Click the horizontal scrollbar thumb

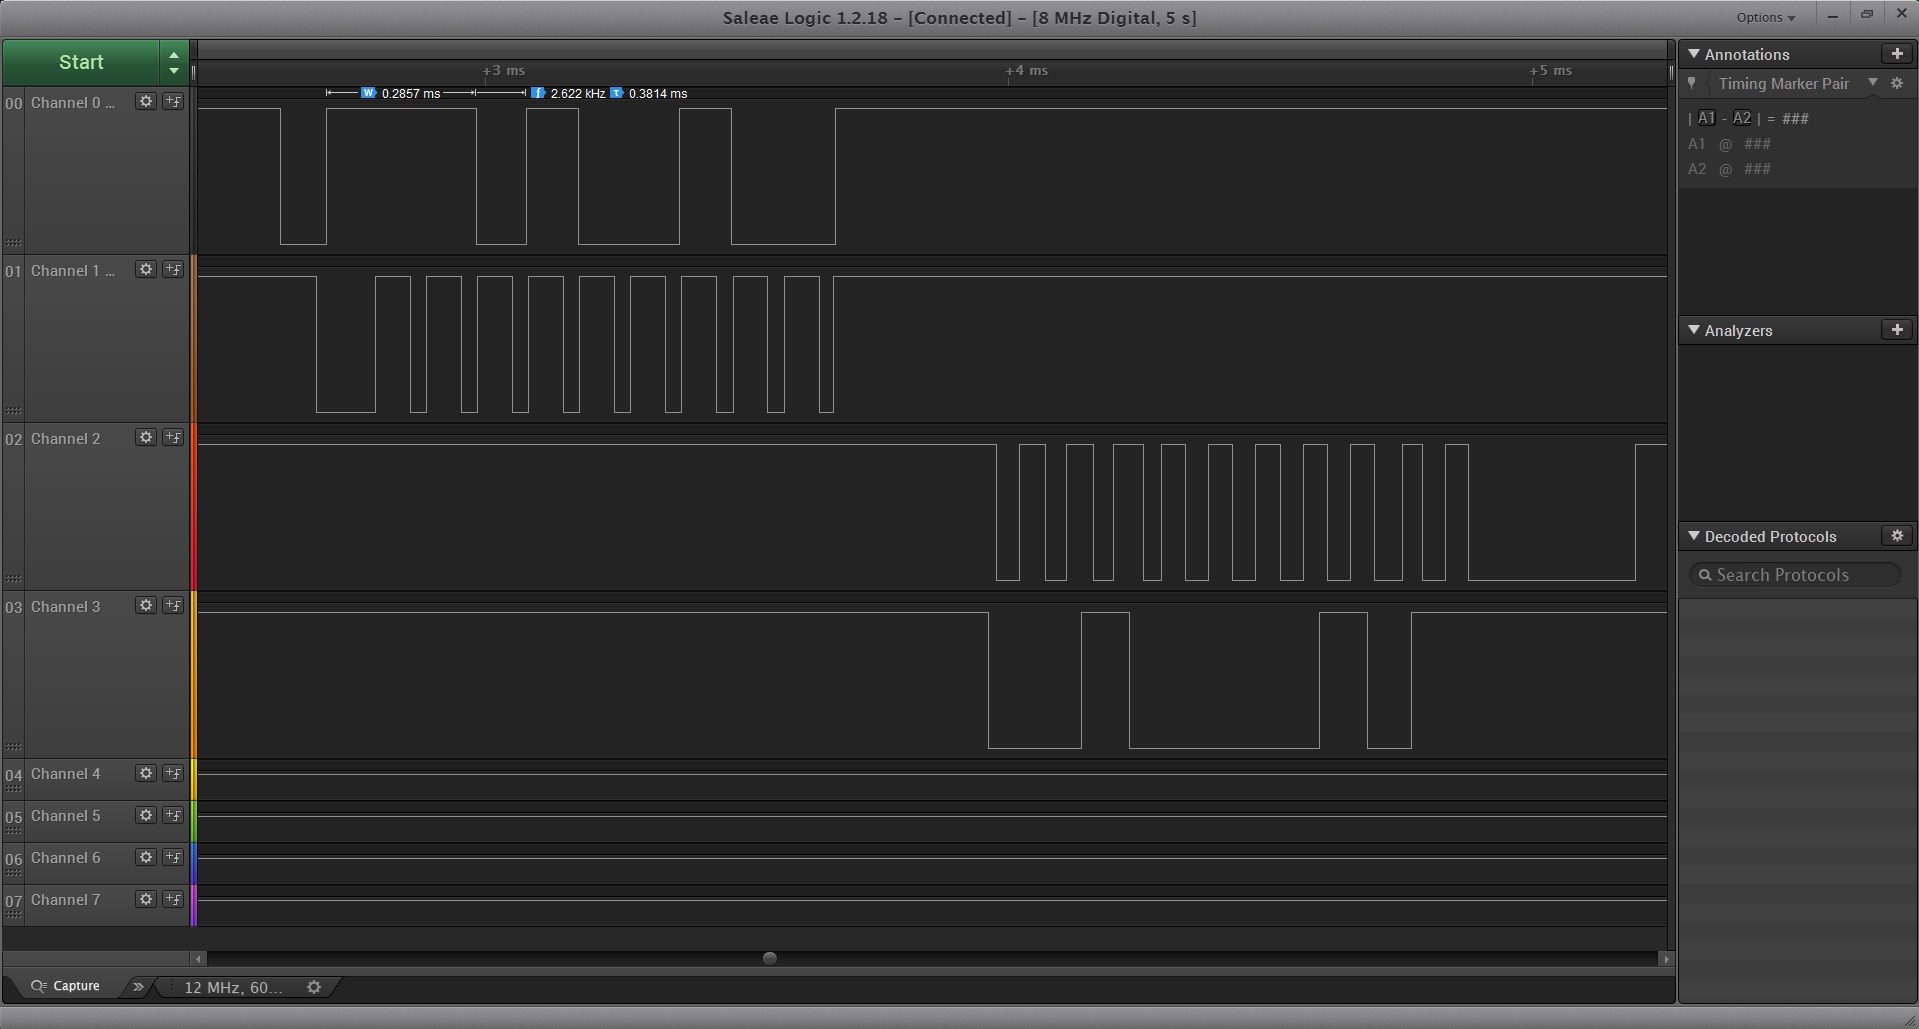[769, 958]
